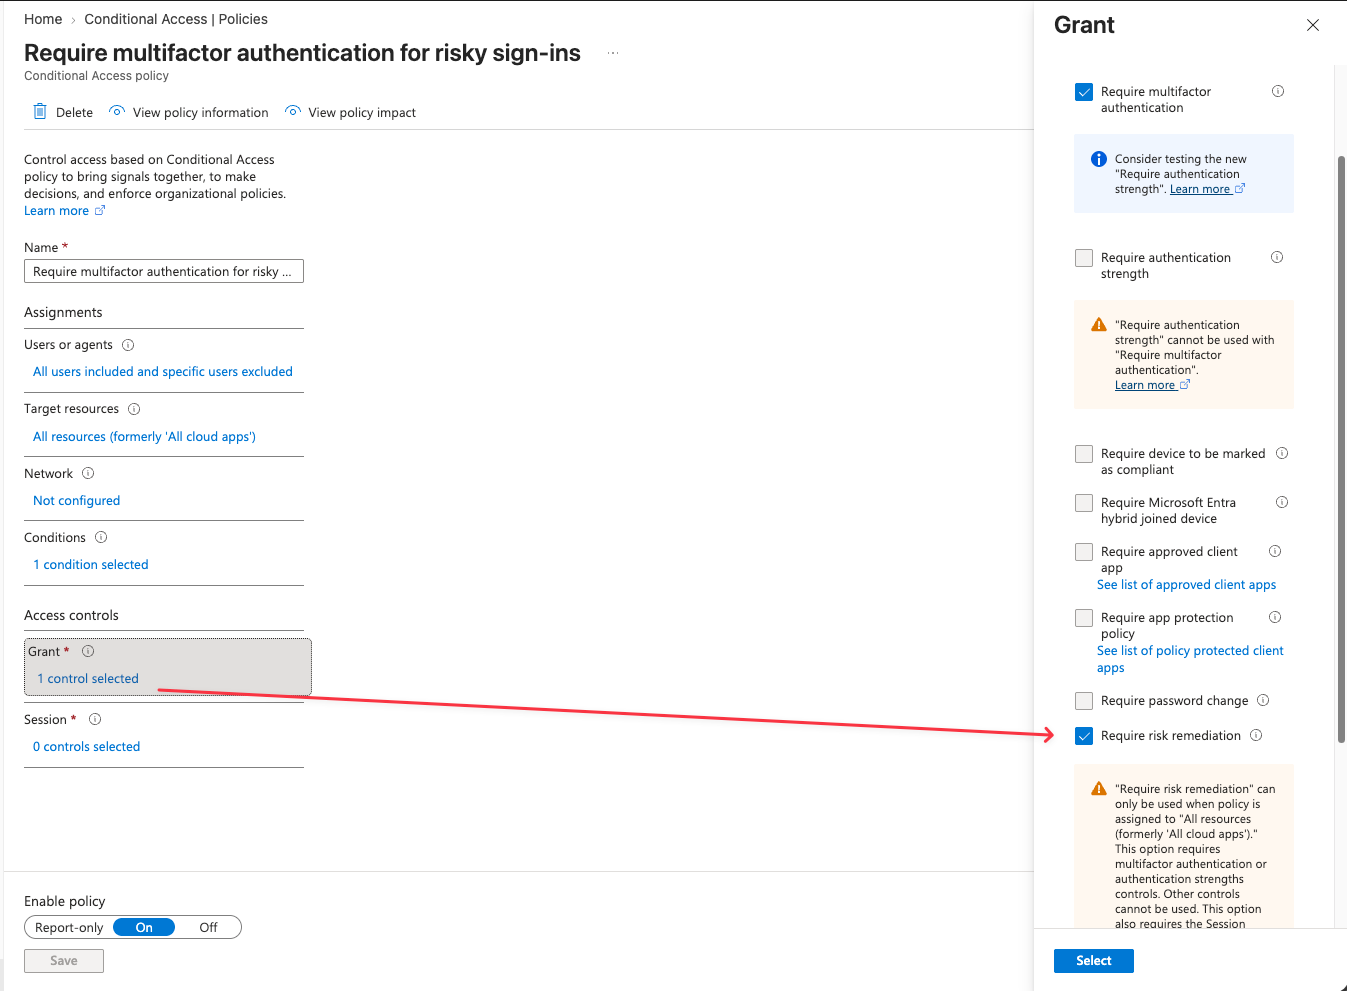Set Enable policy to On
Image resolution: width=1347 pixels, height=991 pixels.
144,927
